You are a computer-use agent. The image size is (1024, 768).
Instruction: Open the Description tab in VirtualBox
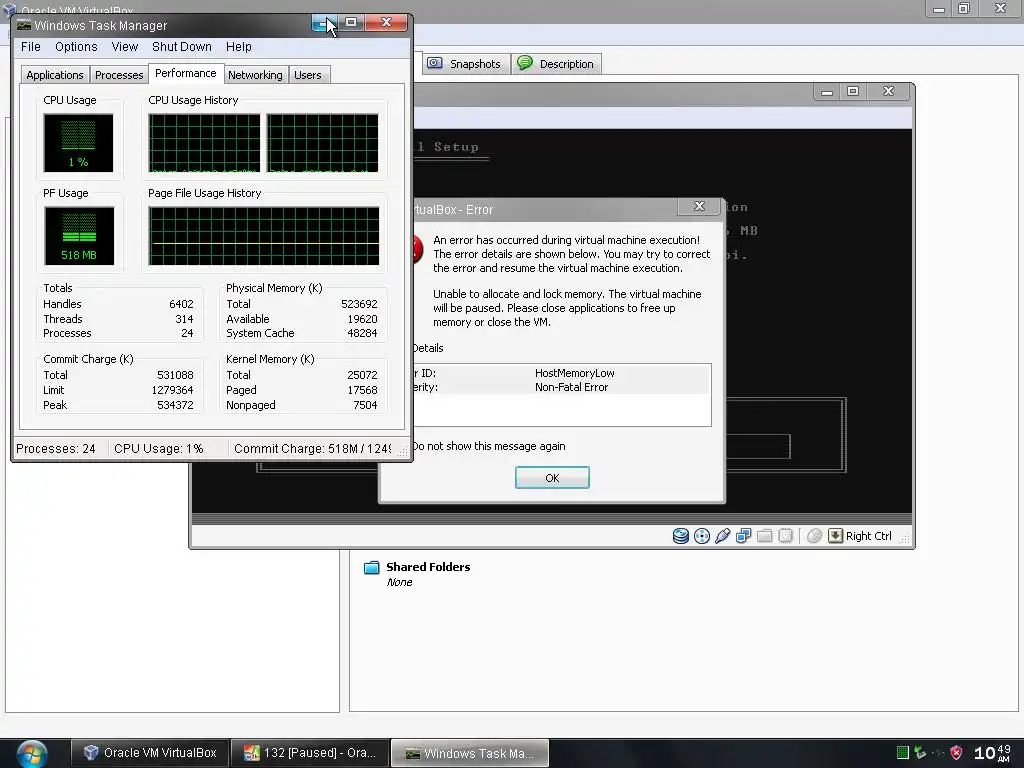coord(556,64)
